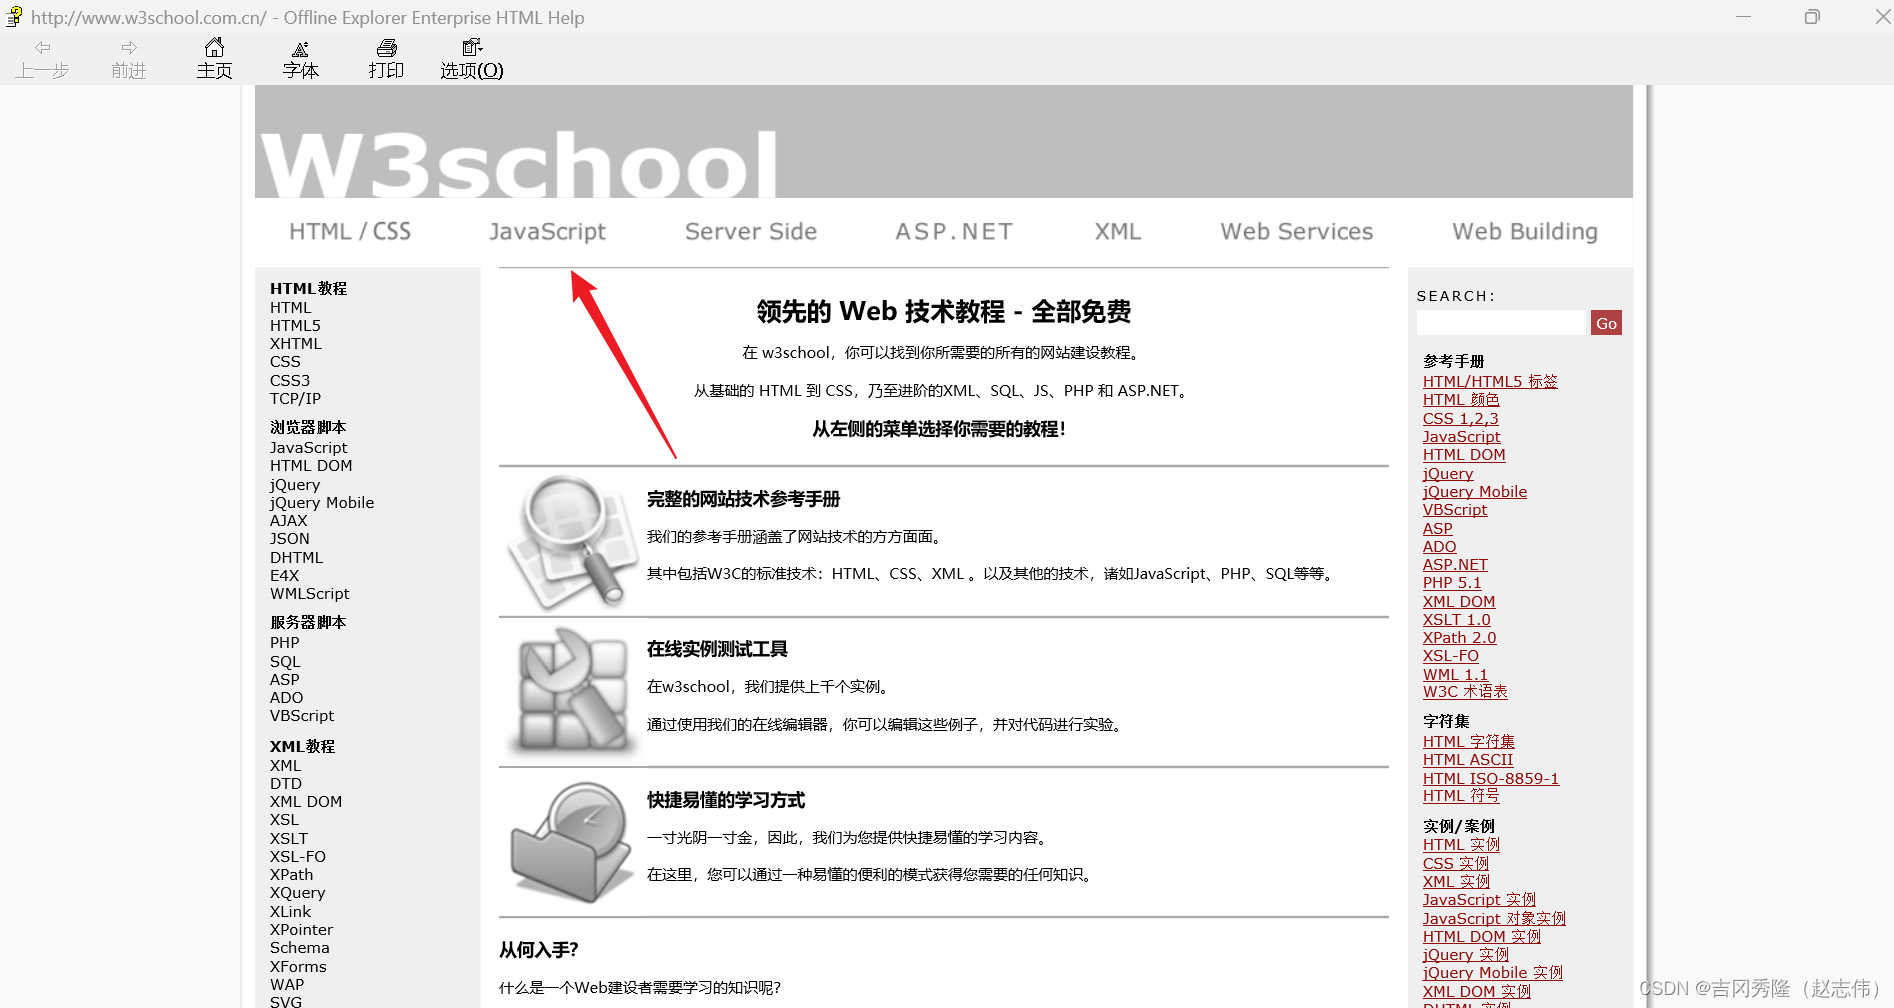Click the help app icon in title bar

point(14,17)
